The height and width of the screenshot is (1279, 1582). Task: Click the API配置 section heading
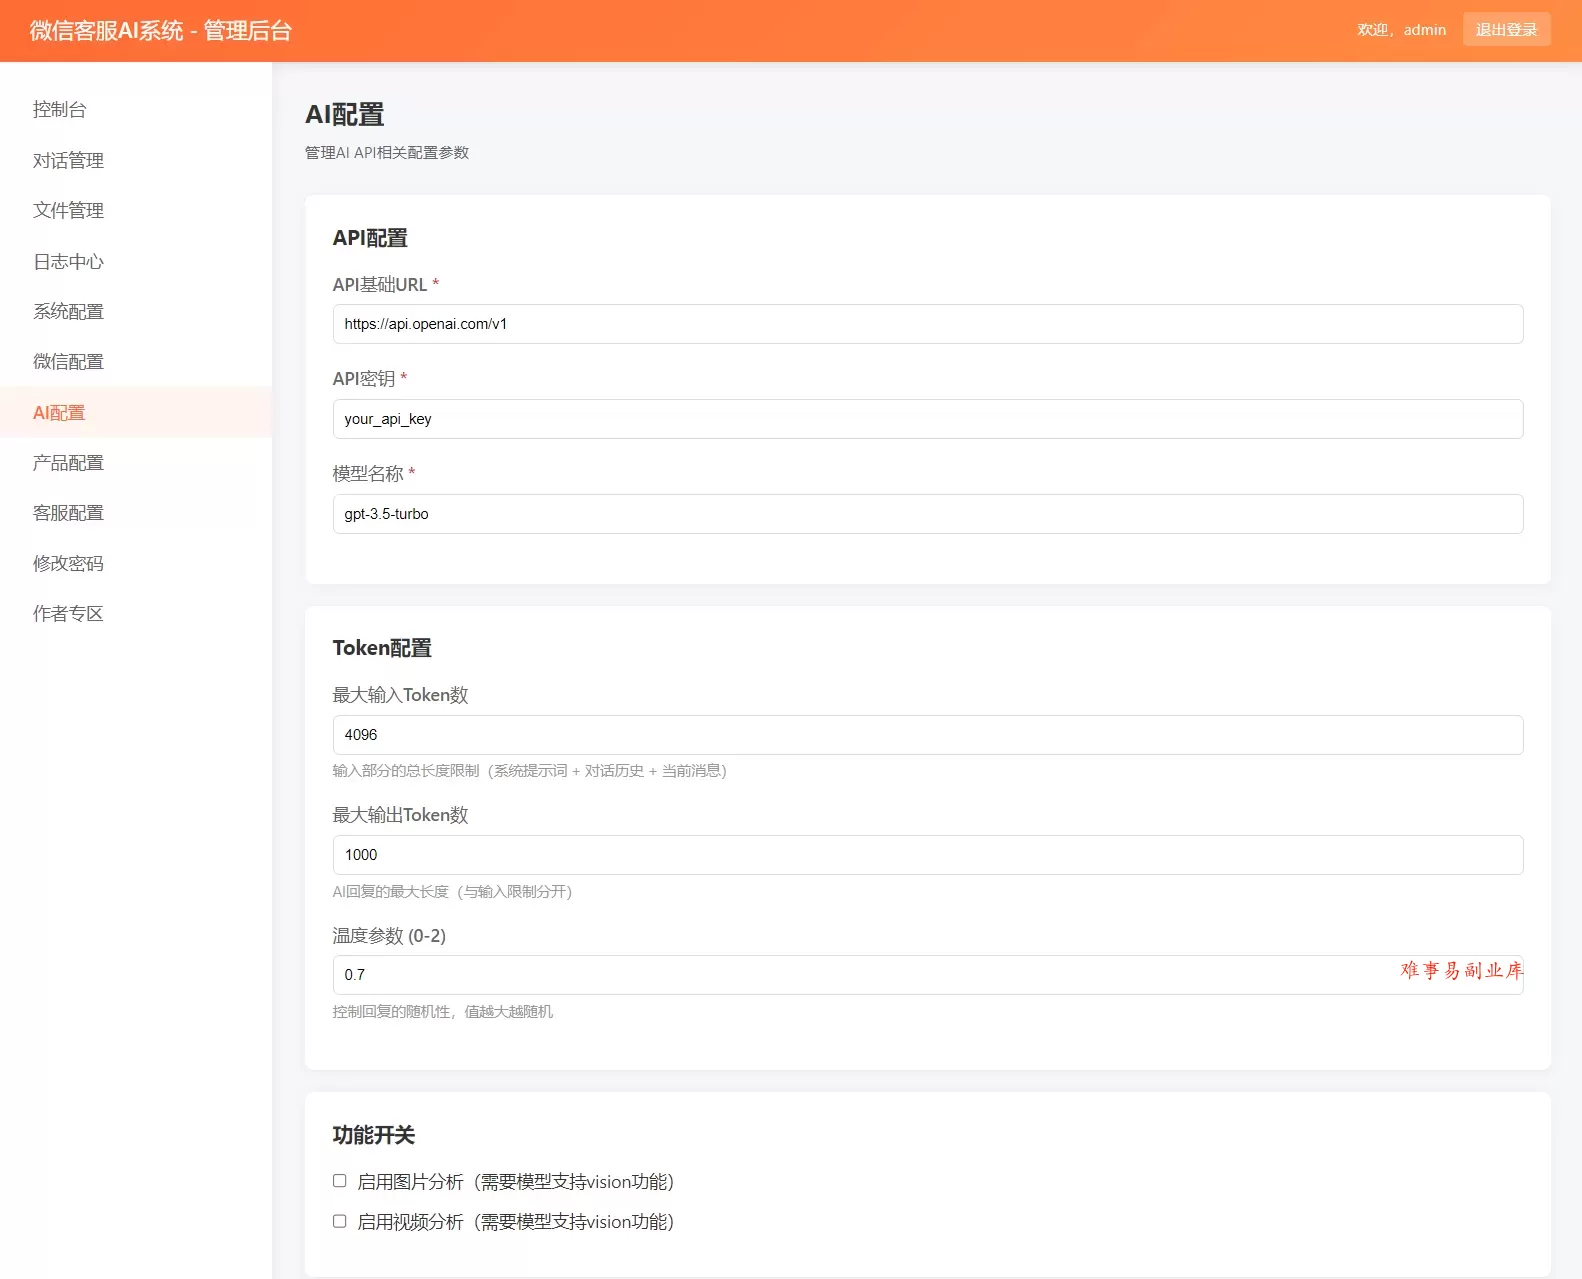[370, 238]
